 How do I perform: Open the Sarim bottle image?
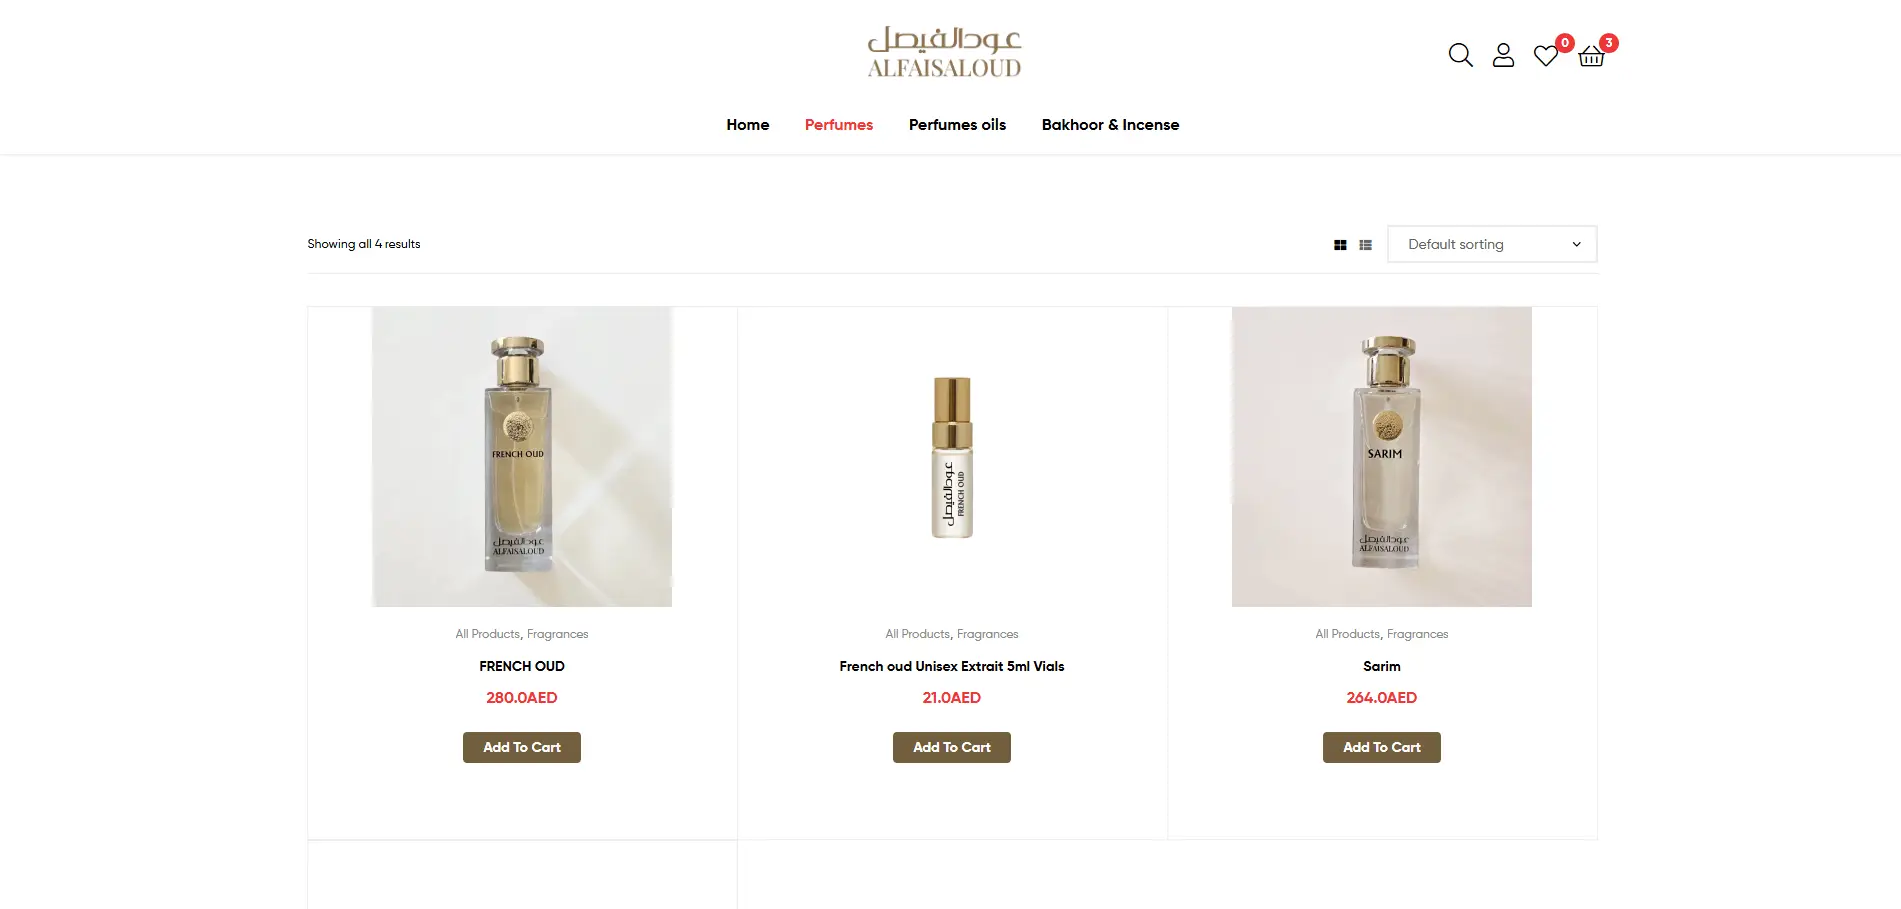[1382, 457]
